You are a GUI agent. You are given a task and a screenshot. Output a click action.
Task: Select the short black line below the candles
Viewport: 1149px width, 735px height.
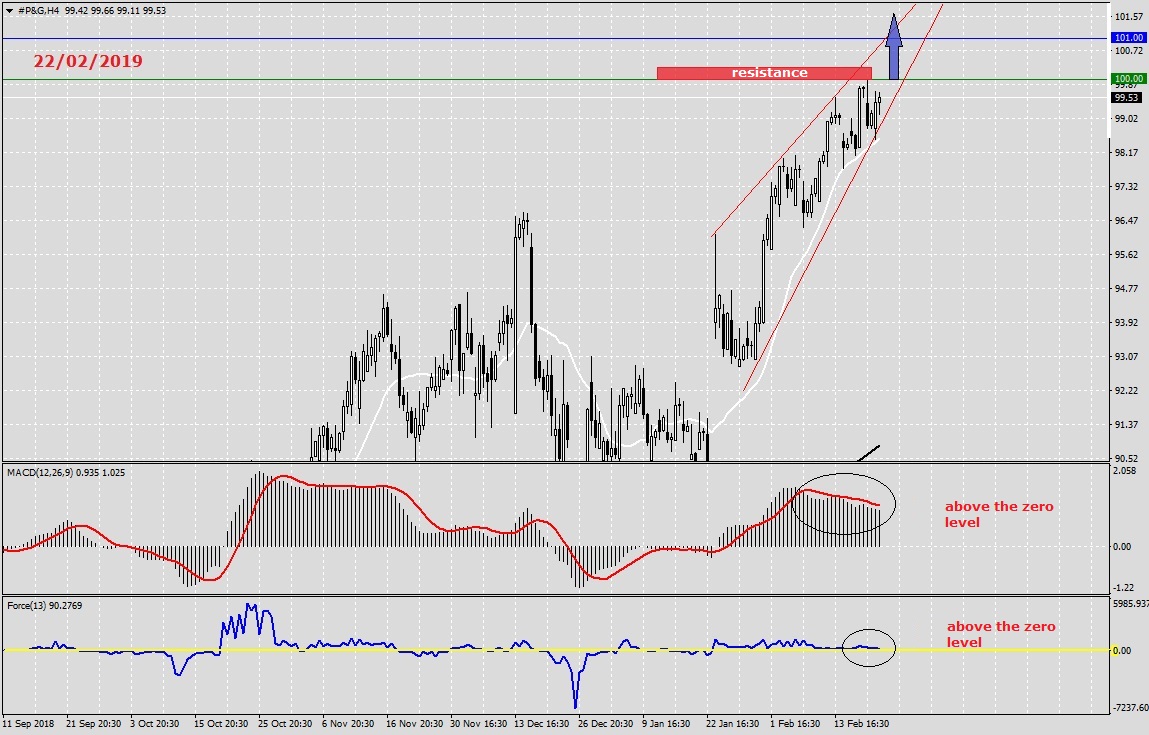[x=862, y=451]
